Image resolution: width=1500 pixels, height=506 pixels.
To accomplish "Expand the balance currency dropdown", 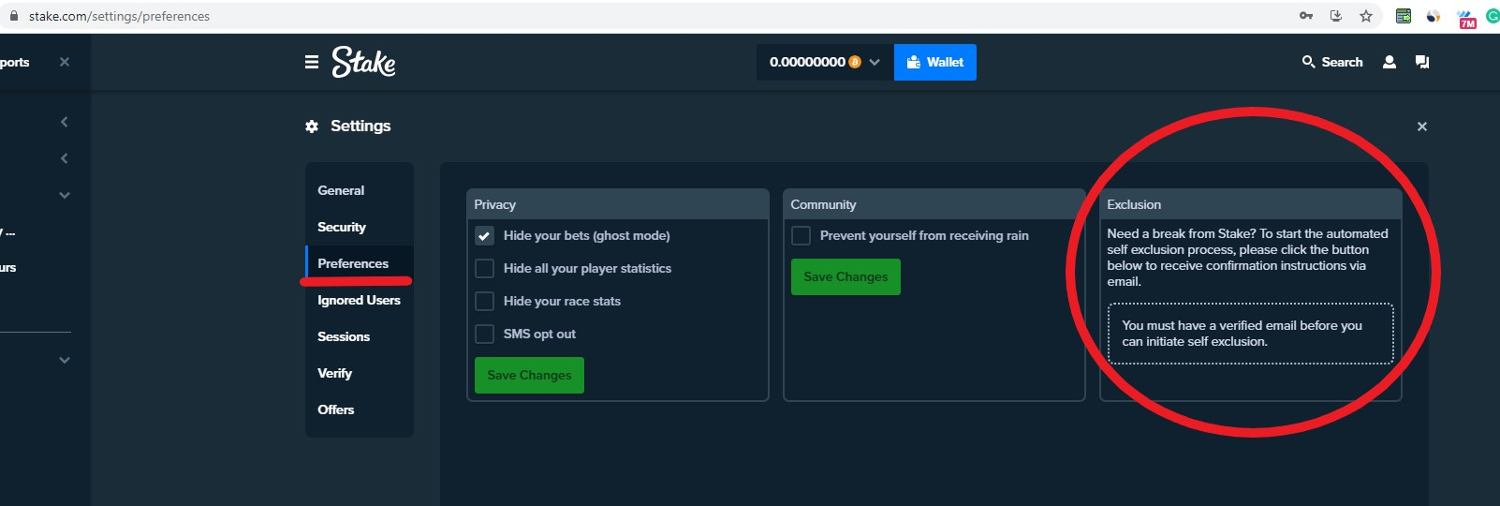I will [874, 62].
